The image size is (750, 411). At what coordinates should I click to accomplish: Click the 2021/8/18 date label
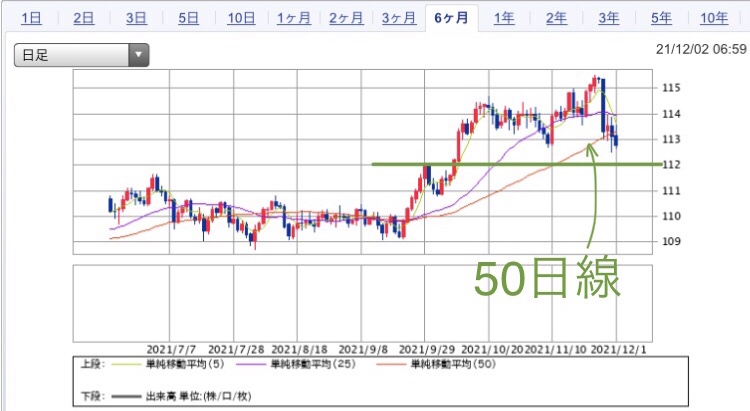[299, 350]
